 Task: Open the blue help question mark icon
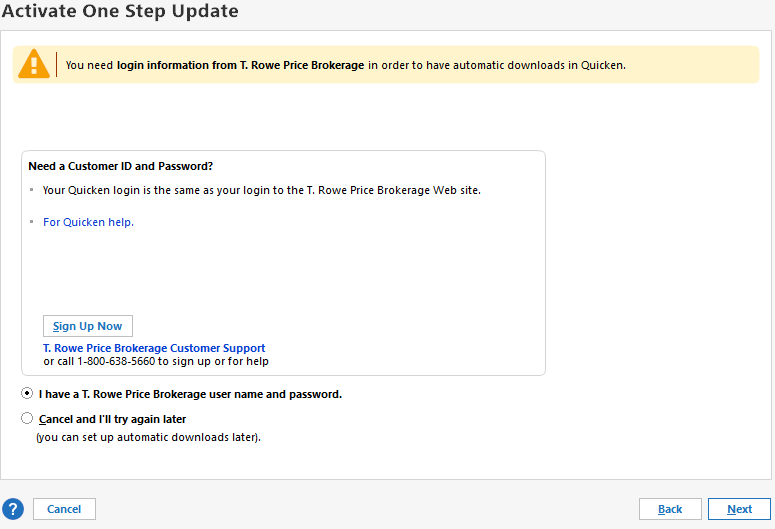point(13,509)
